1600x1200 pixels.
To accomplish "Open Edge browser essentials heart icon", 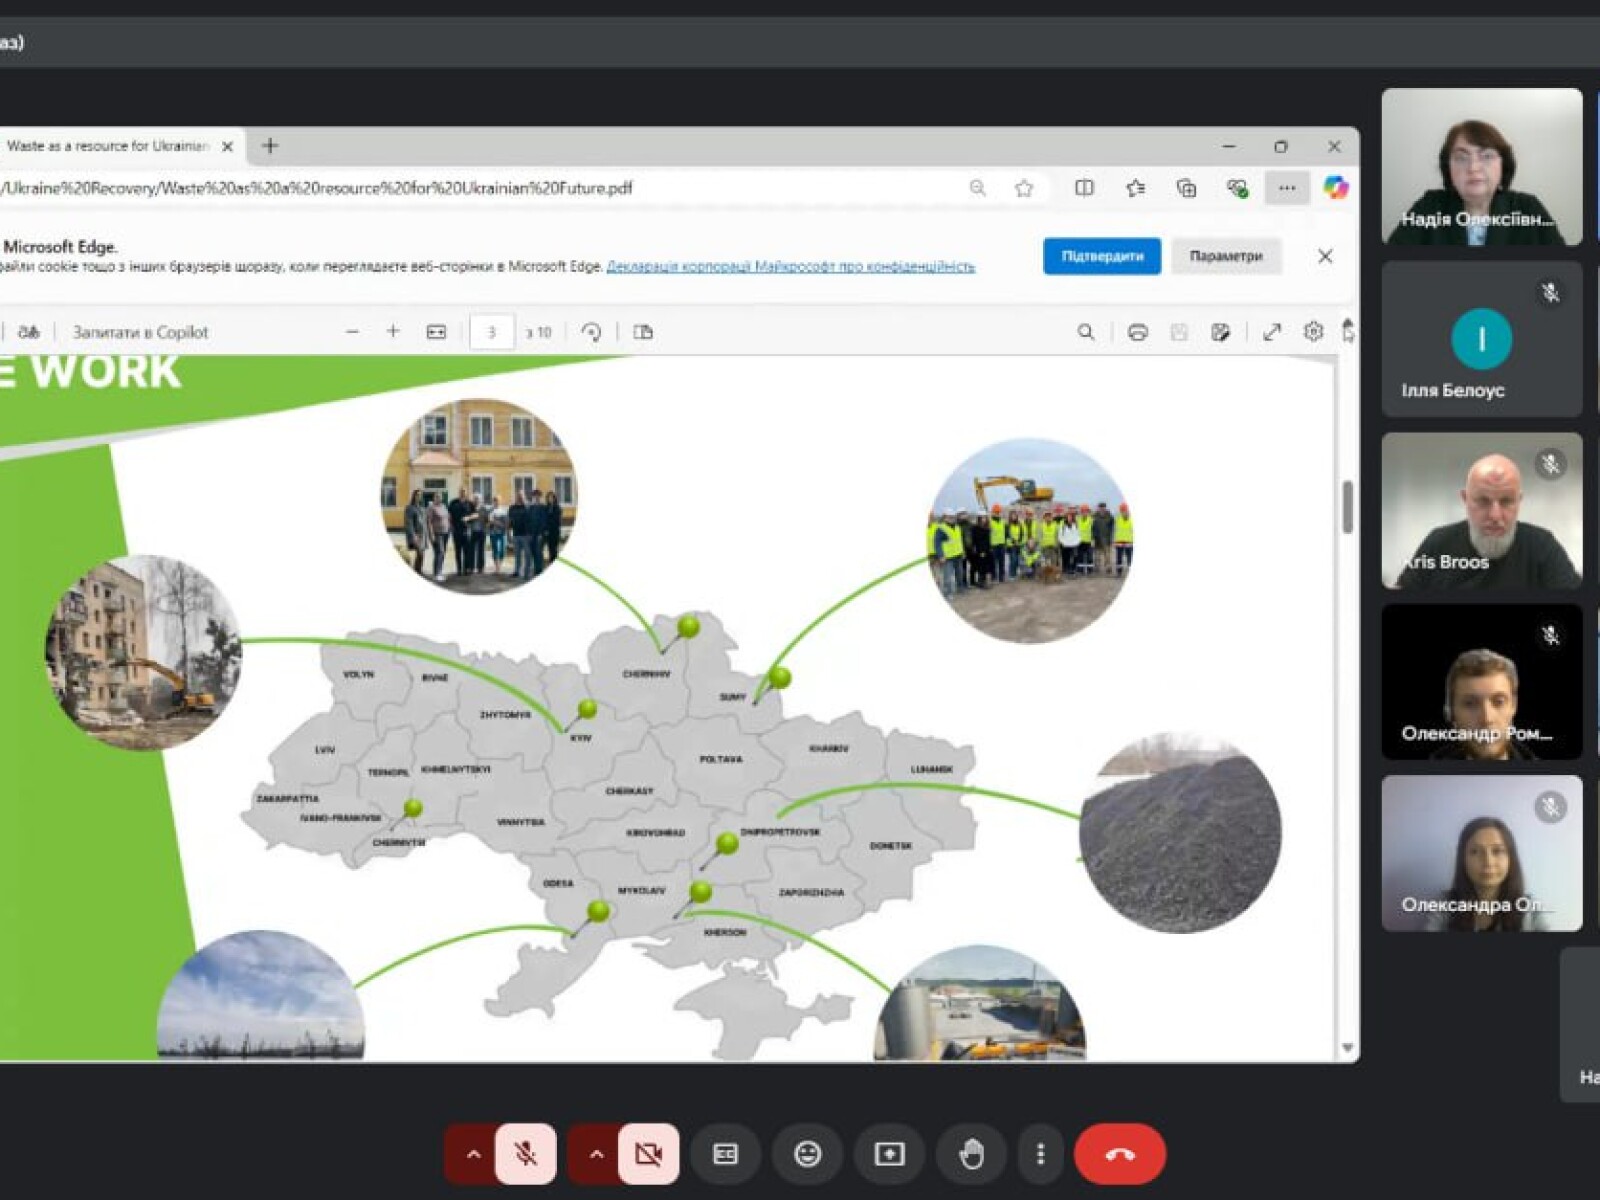I will point(1237,188).
